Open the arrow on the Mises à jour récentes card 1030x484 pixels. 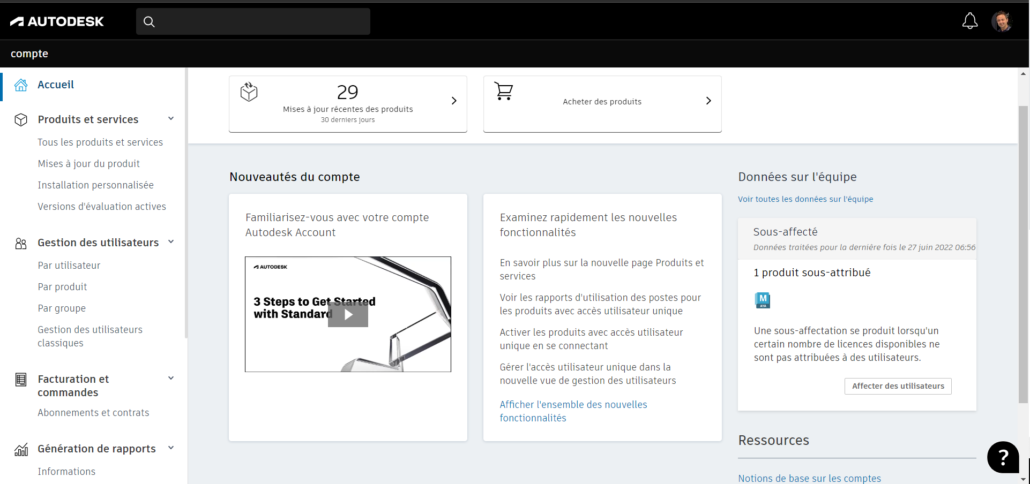453,101
